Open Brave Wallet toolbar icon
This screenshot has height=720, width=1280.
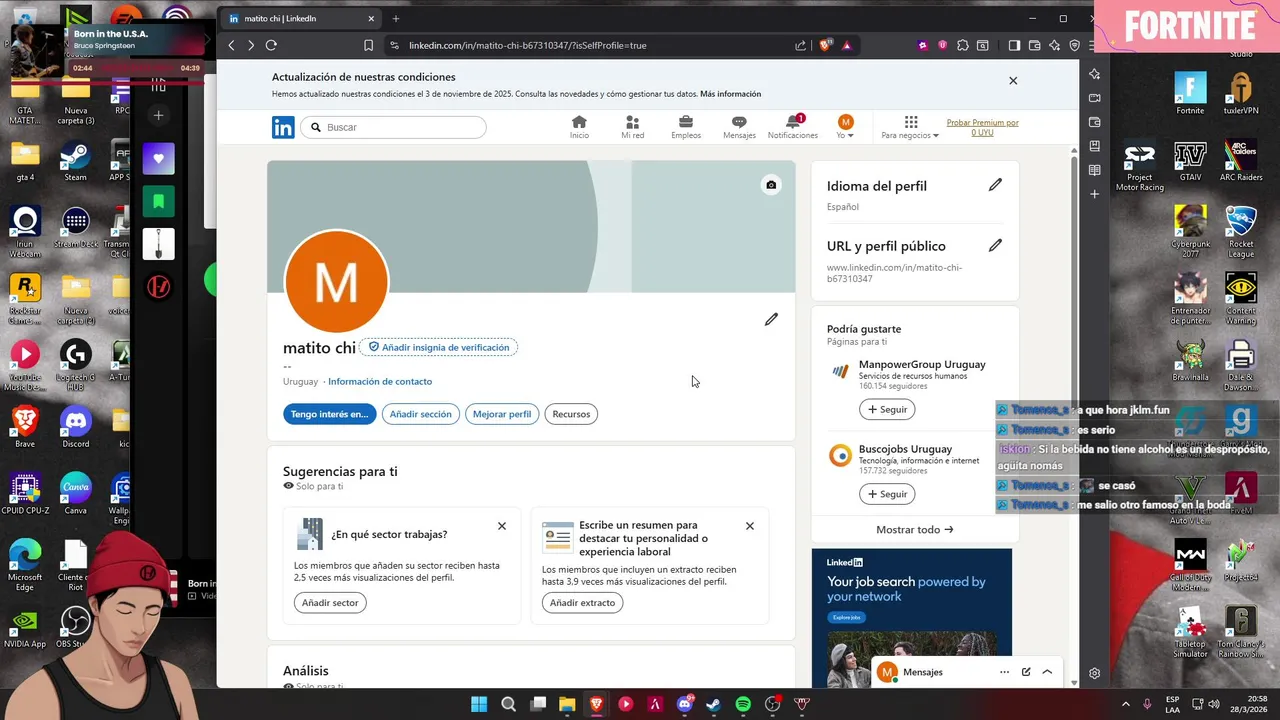pyautogui.click(x=1035, y=45)
